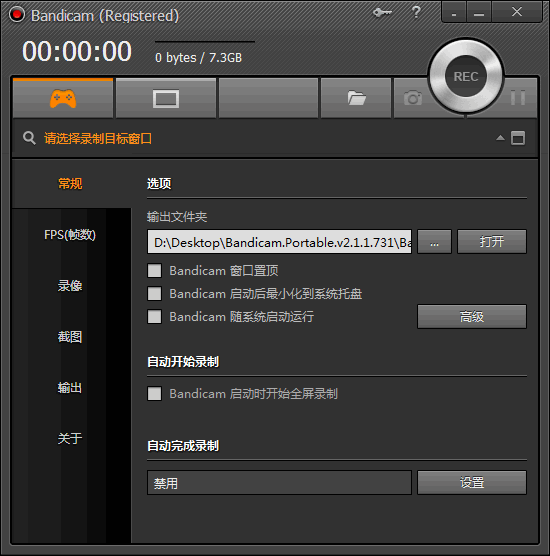The image size is (550, 556).
Task: Toggle 启动后最小化到系统托盘 checkbox
Action: tap(154, 294)
